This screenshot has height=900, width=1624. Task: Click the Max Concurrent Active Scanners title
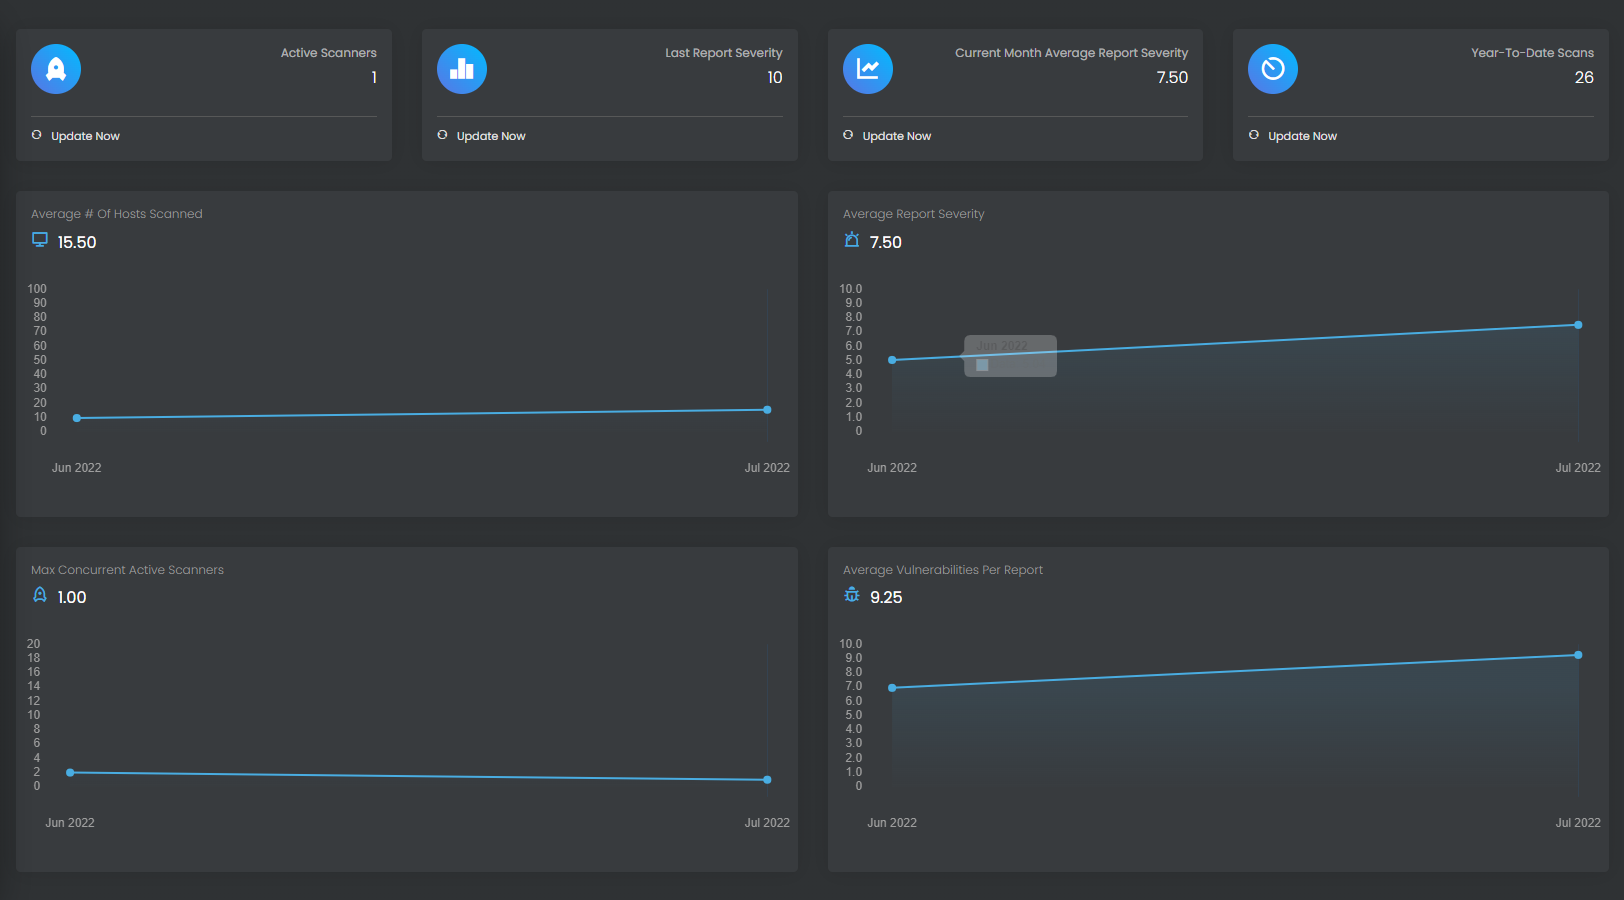point(127,570)
